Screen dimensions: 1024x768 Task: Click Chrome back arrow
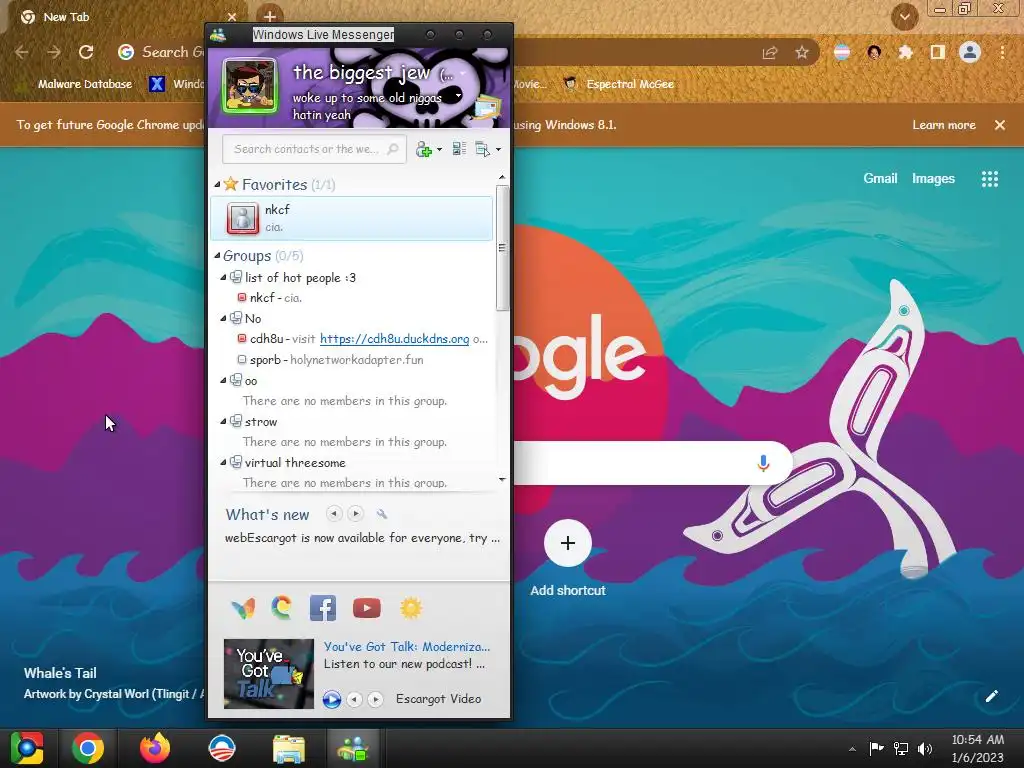pos(22,52)
